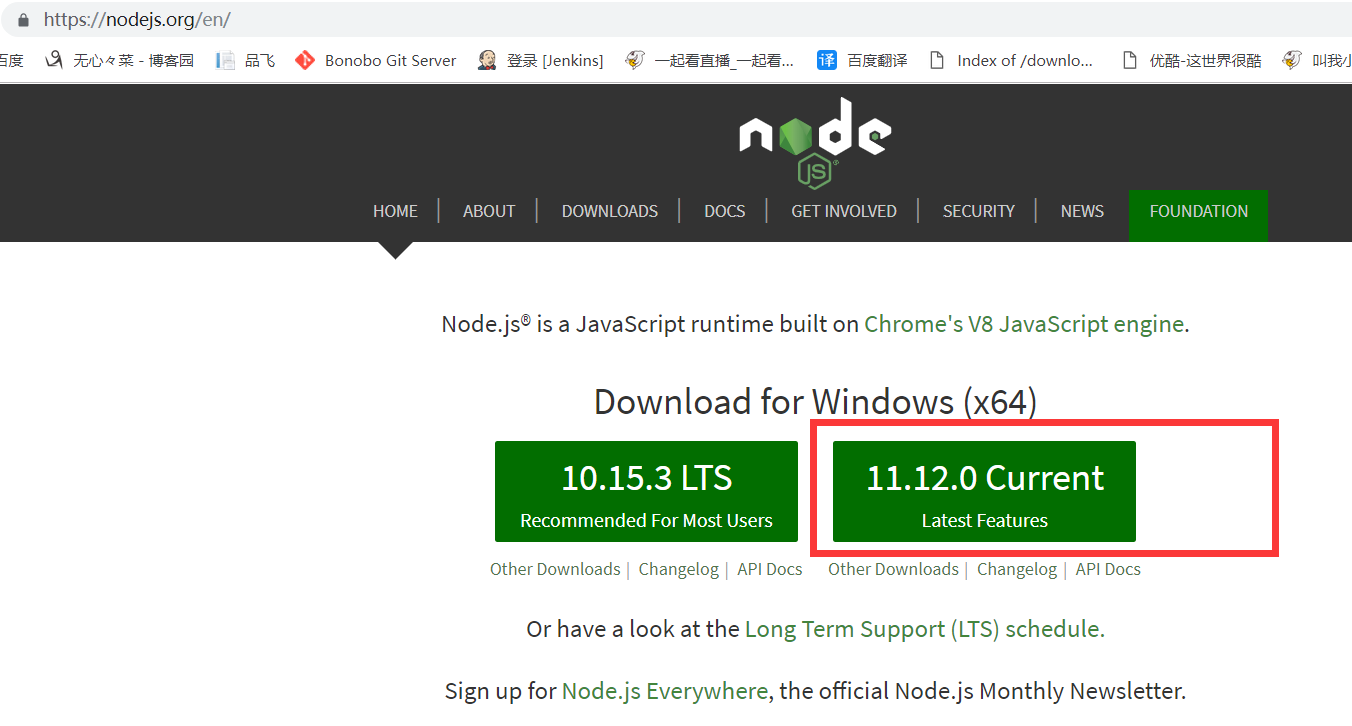
Task: Open the DOWNLOADS nav item
Action: click(610, 211)
